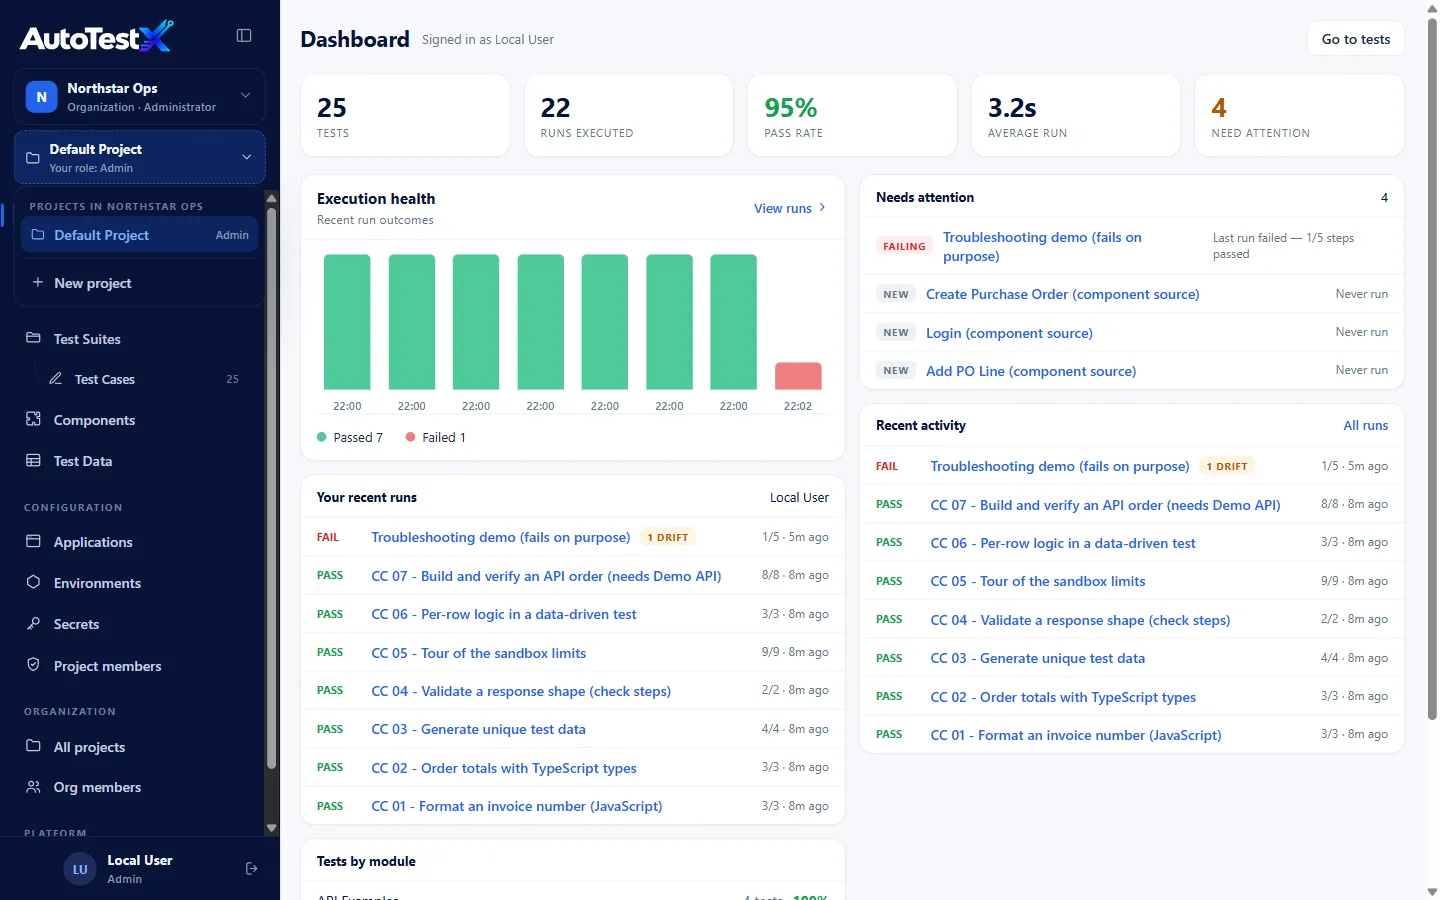
Task: Open the Test Suites menu item
Action: (140, 339)
